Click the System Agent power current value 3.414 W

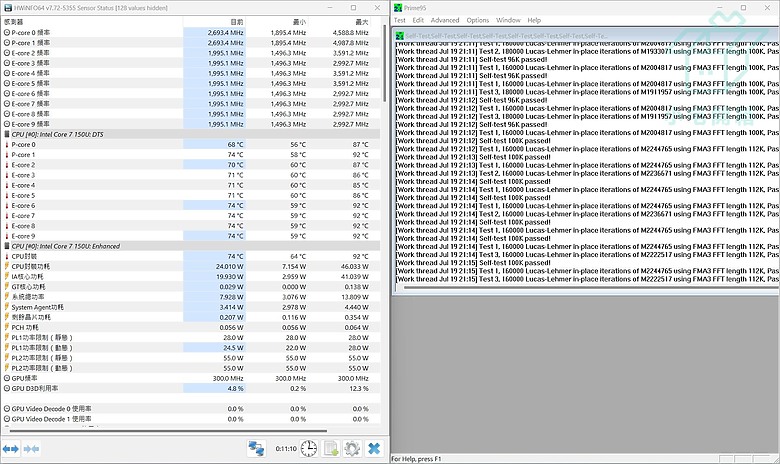231,307
